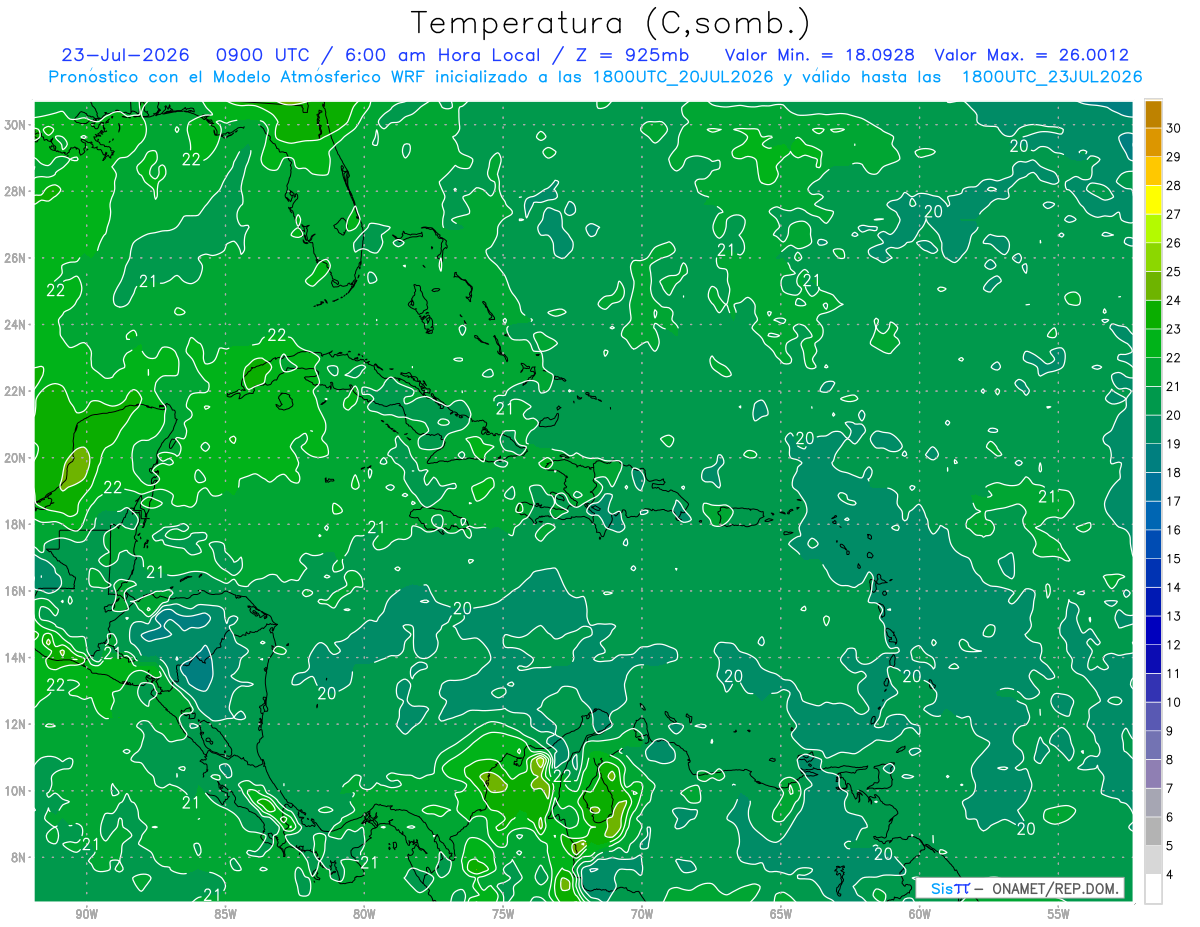Click "Modelo Atmósferico WRF" in the subtitle

pos(321,77)
